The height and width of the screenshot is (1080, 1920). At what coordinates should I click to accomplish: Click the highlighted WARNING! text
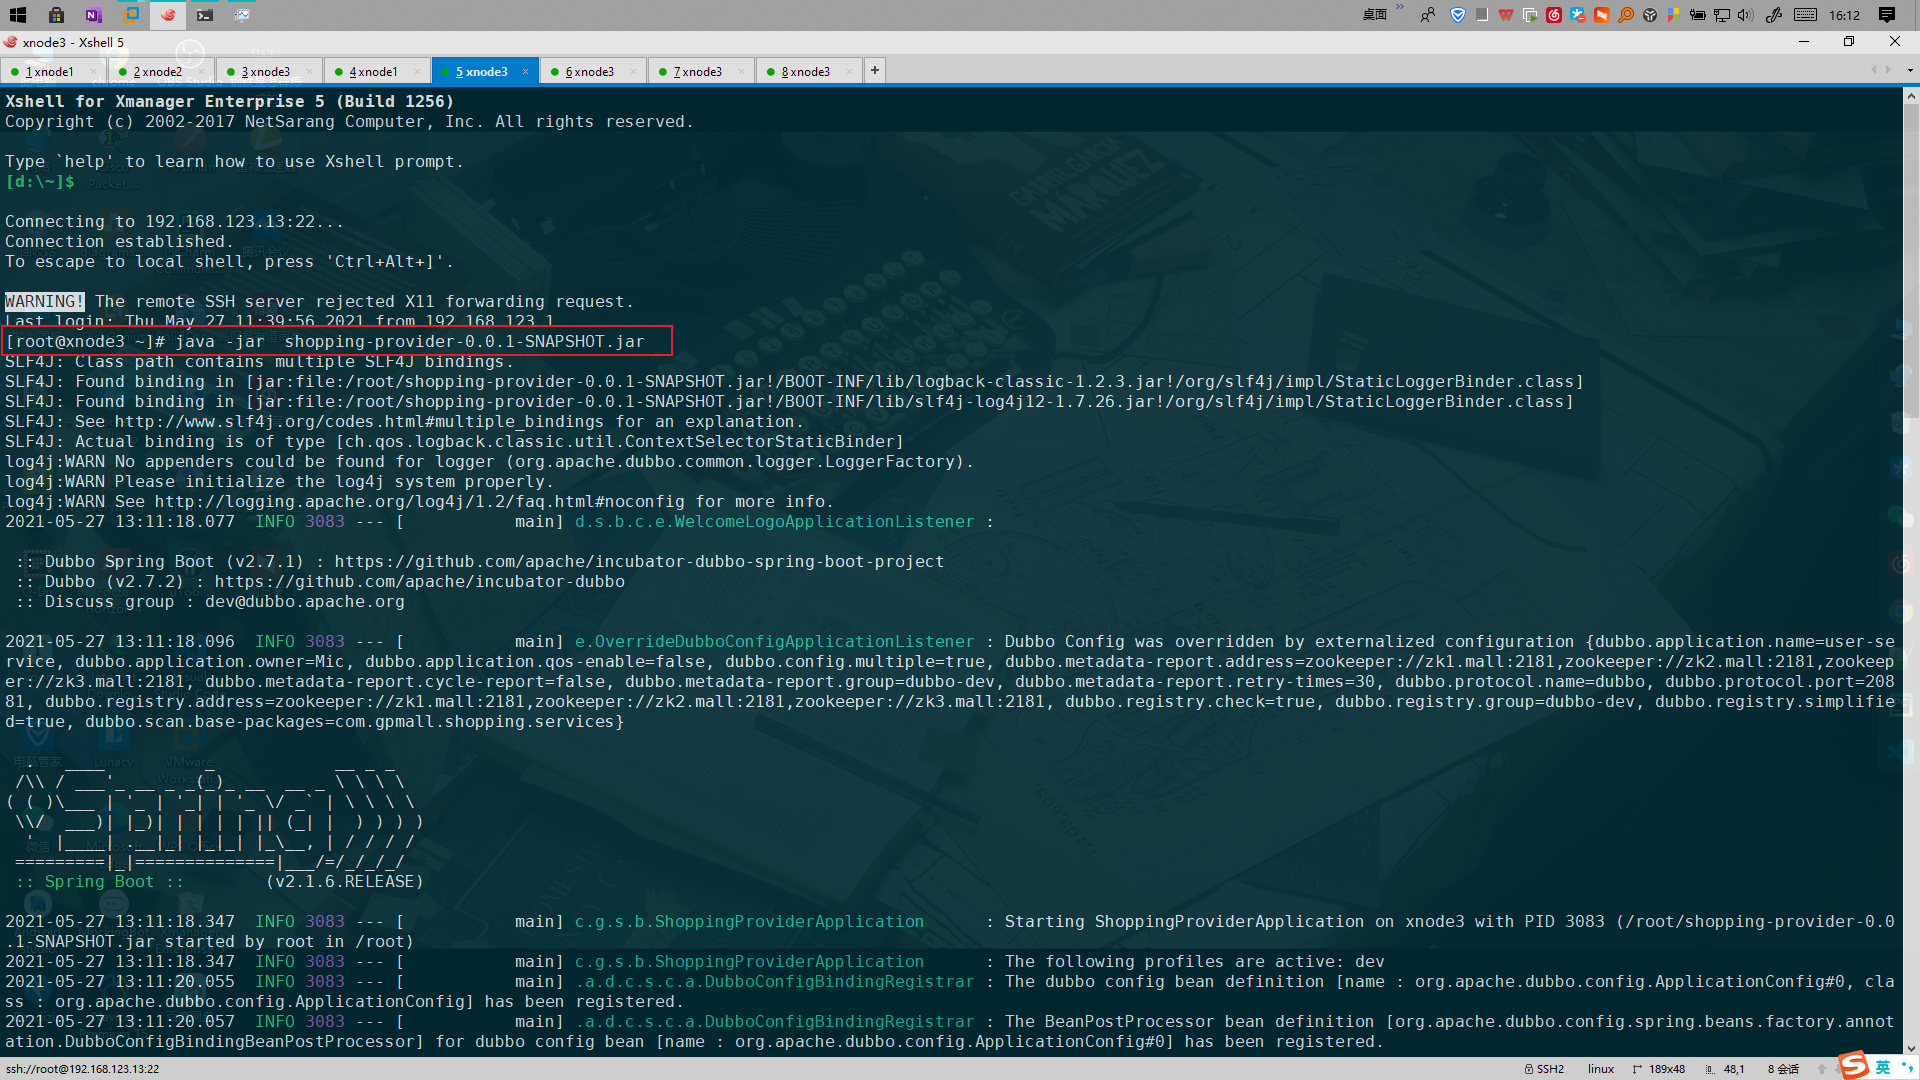pyautogui.click(x=45, y=301)
